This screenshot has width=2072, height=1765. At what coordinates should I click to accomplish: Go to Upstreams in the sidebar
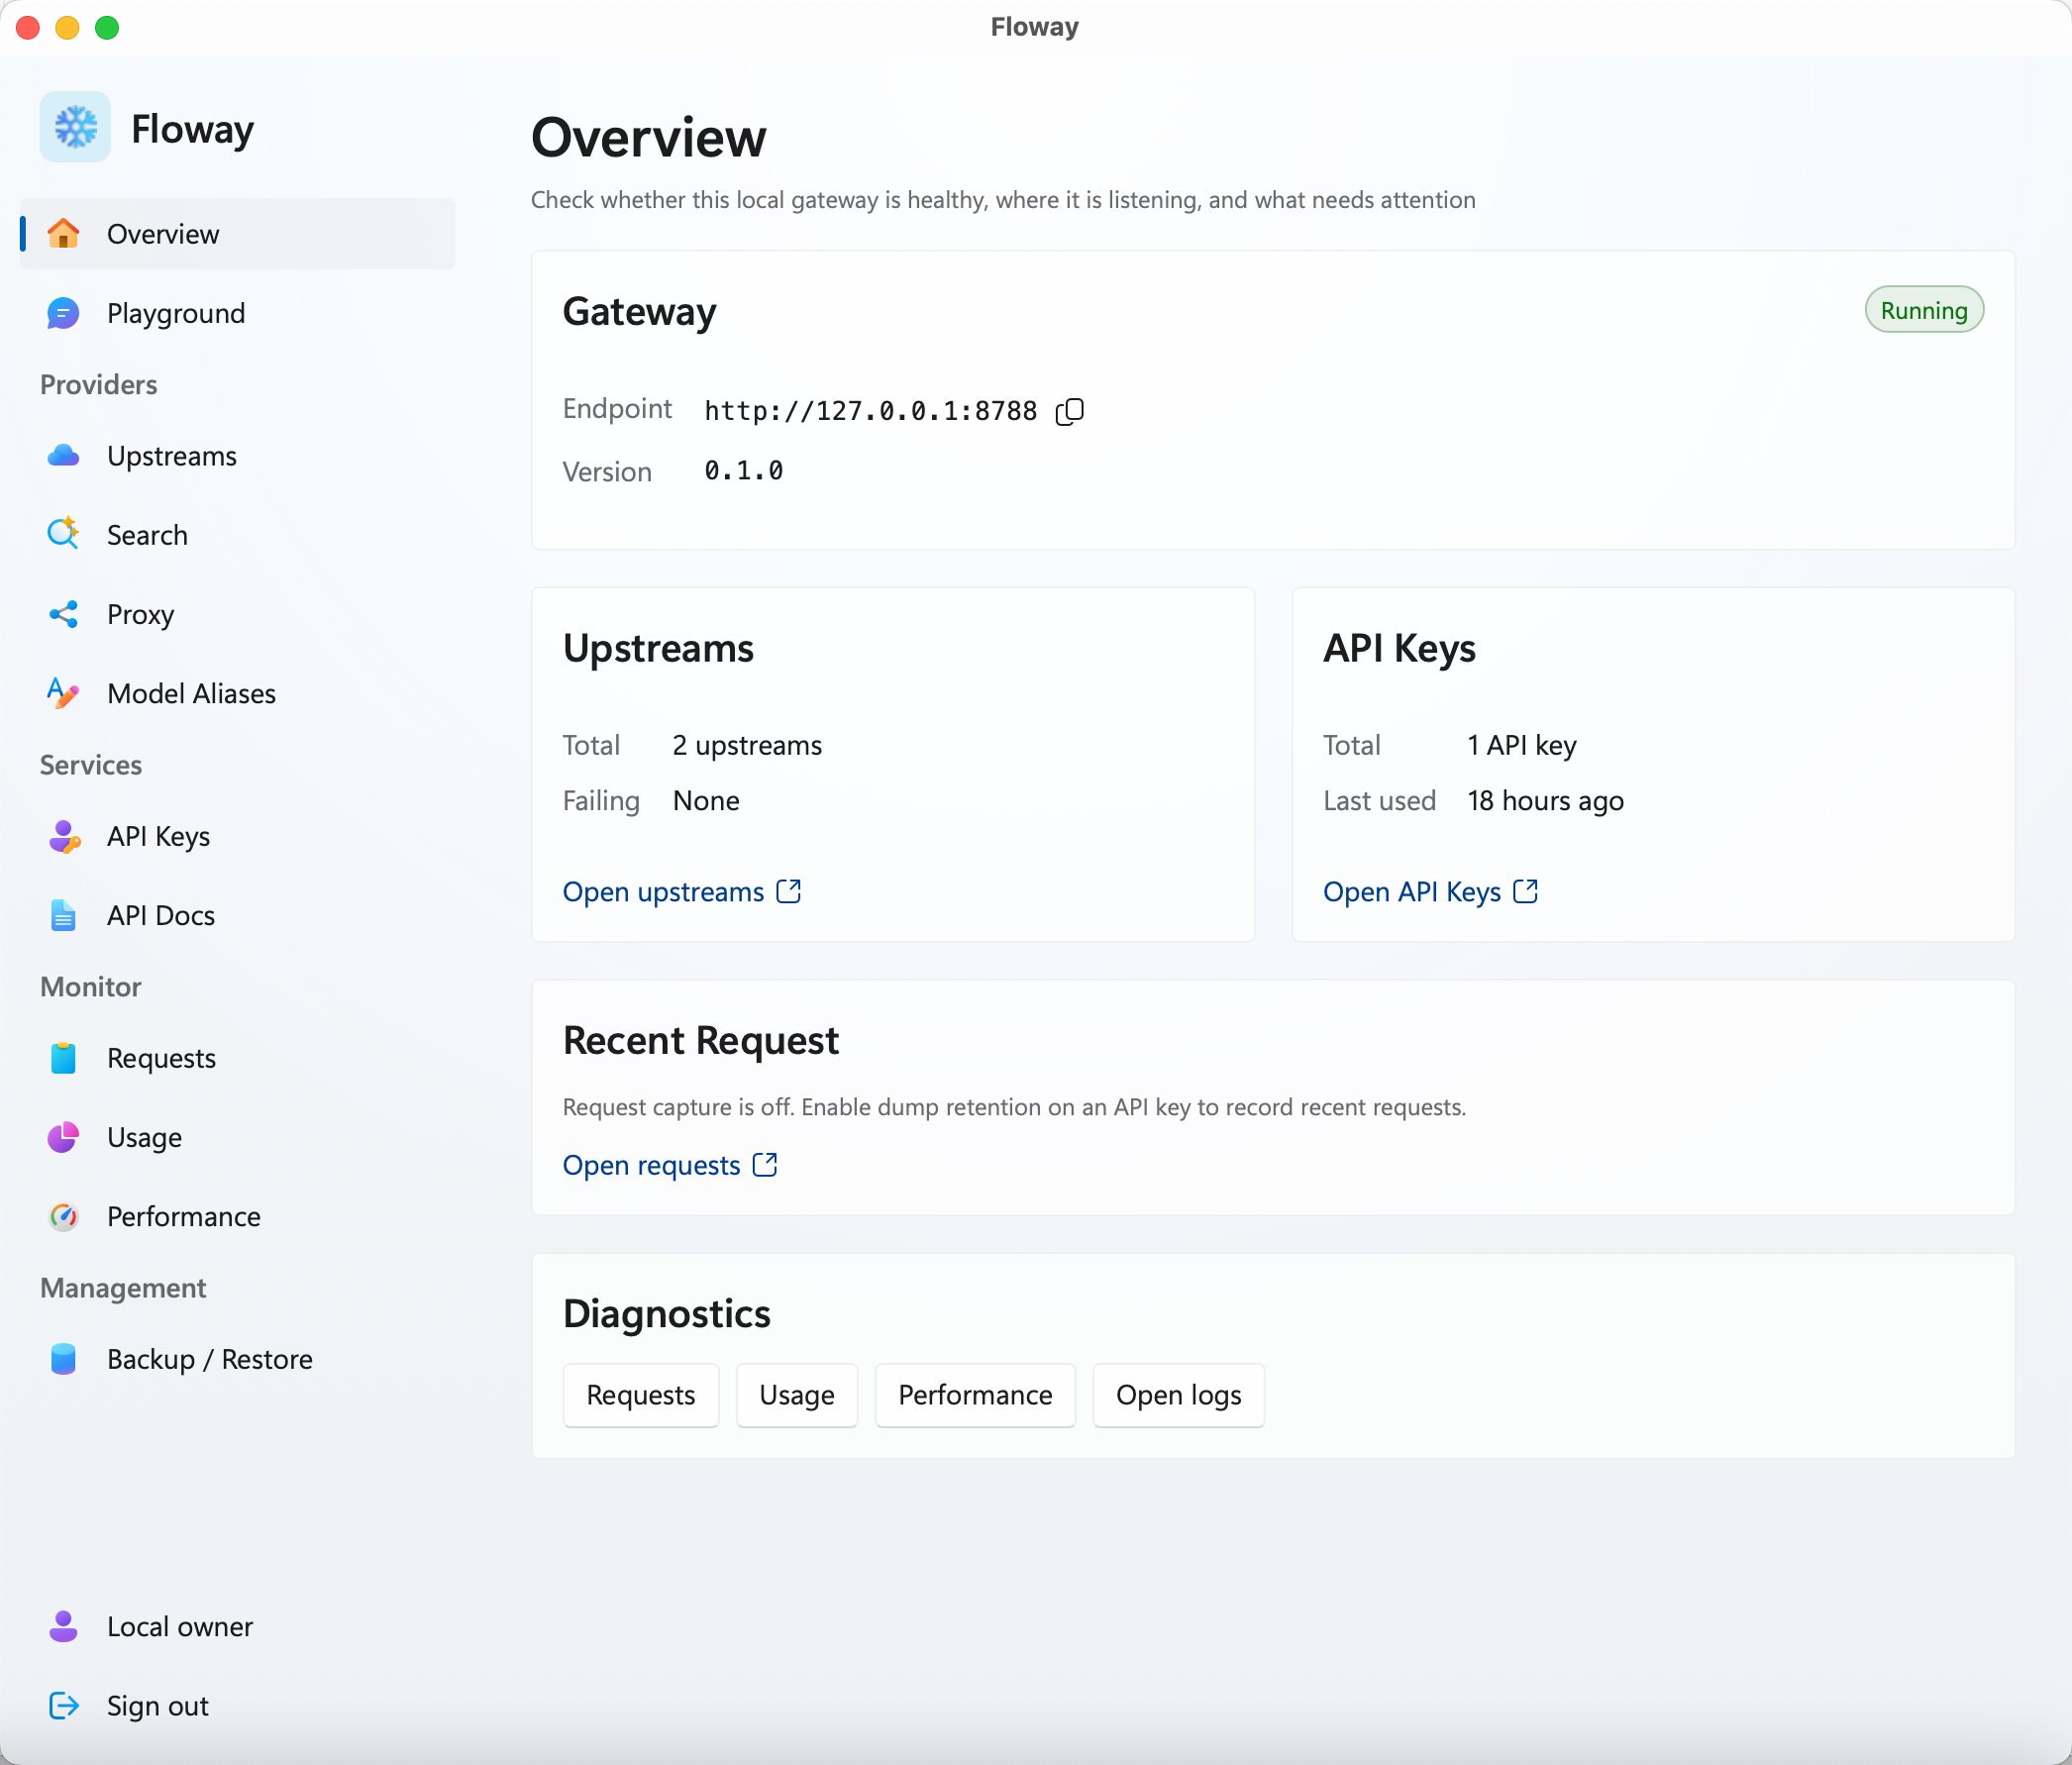click(238, 456)
